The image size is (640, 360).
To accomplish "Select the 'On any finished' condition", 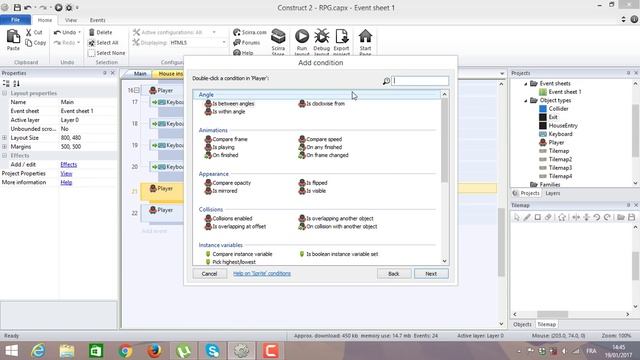I will pos(324,147).
